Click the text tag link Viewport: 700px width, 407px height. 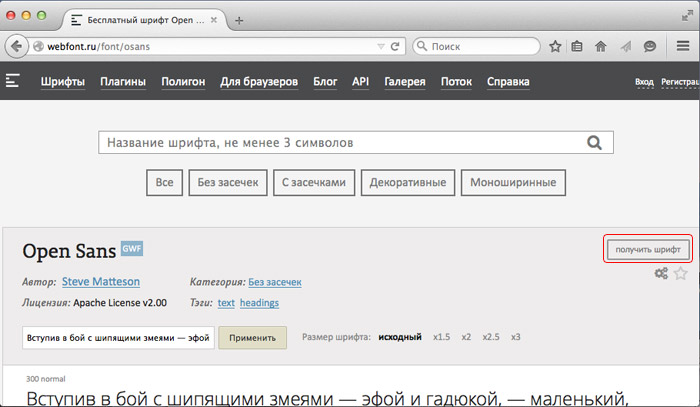pos(226,303)
